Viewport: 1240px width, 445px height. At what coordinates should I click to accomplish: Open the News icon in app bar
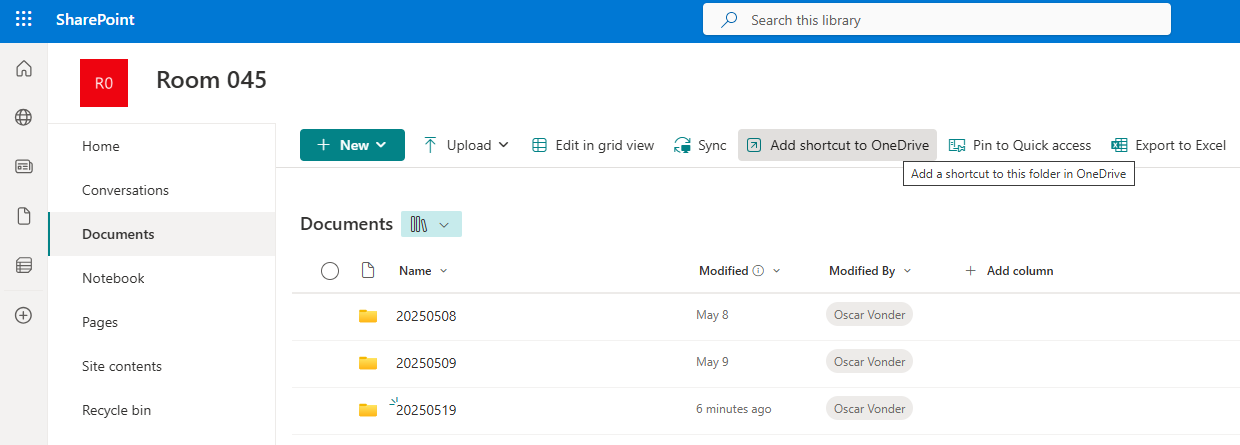(x=24, y=167)
